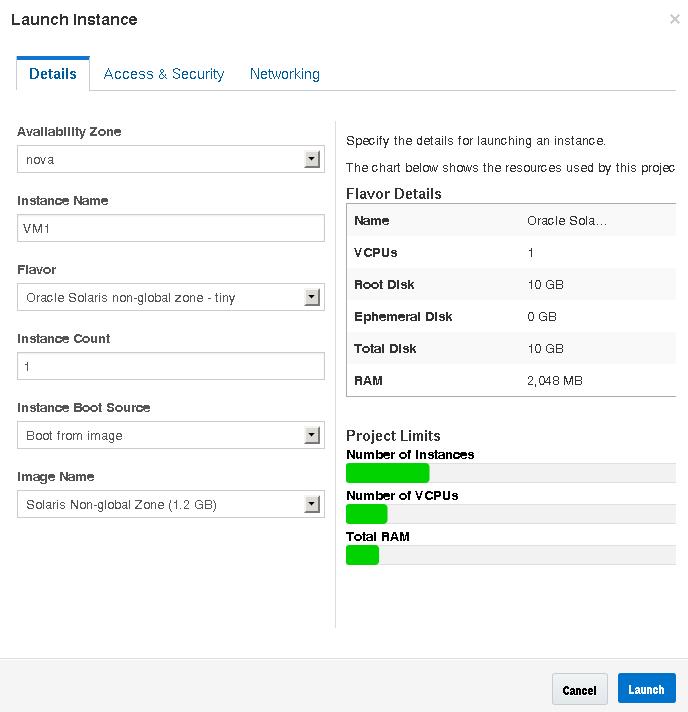688x712 pixels.
Task: Click the Number of Instances progress bar
Action: pyautogui.click(x=510, y=473)
